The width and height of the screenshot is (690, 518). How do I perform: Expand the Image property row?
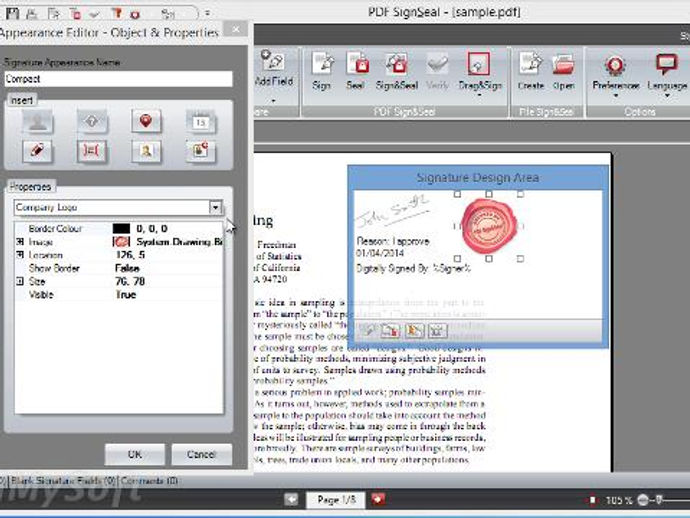pos(19,242)
